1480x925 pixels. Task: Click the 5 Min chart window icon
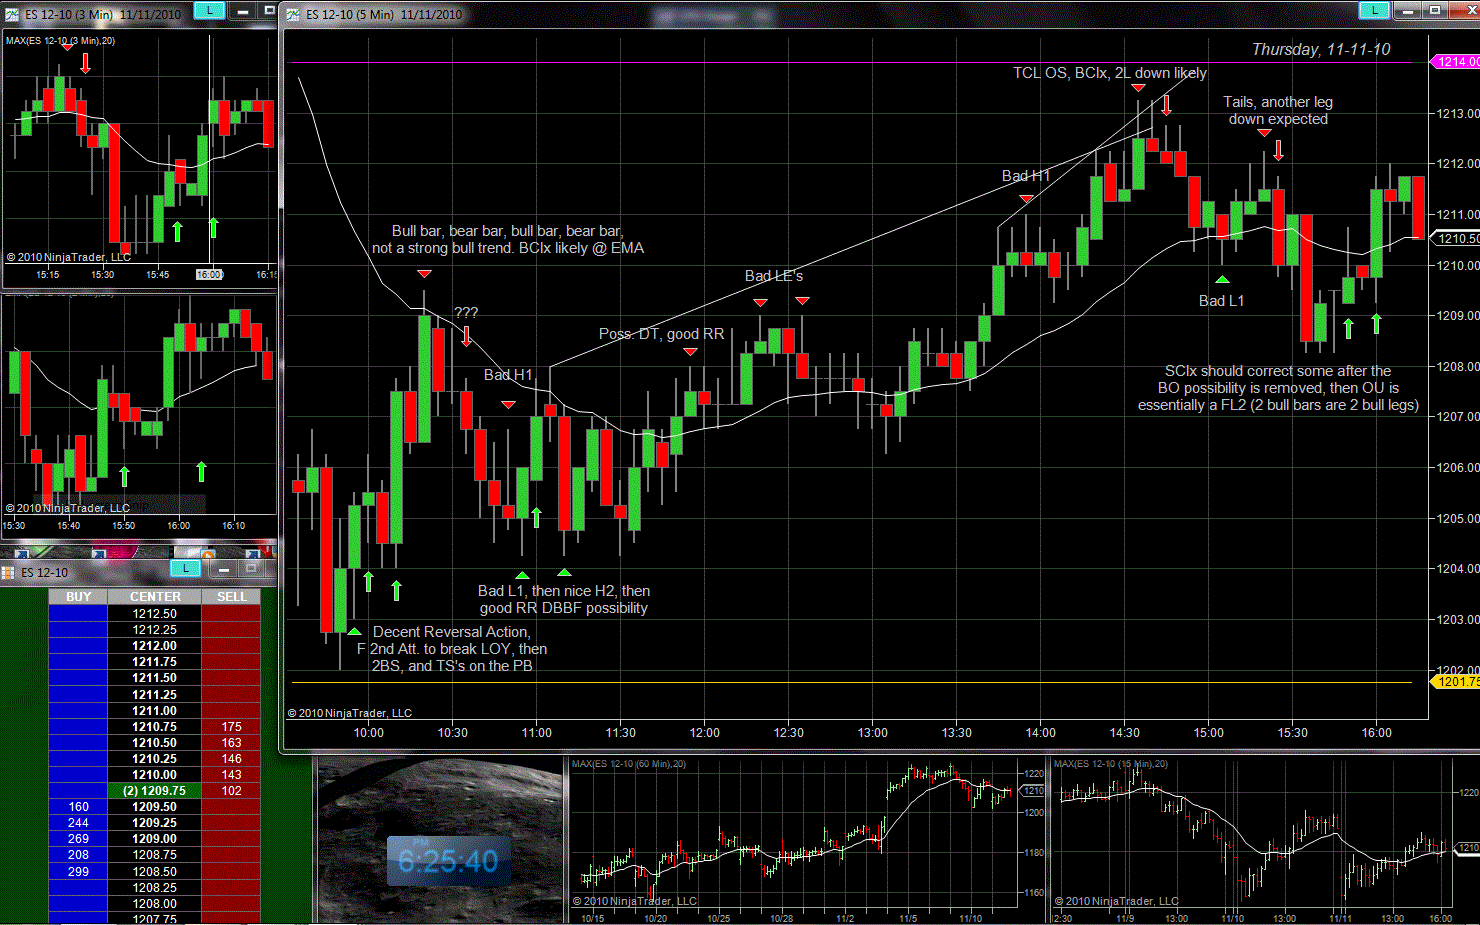[x=293, y=15]
